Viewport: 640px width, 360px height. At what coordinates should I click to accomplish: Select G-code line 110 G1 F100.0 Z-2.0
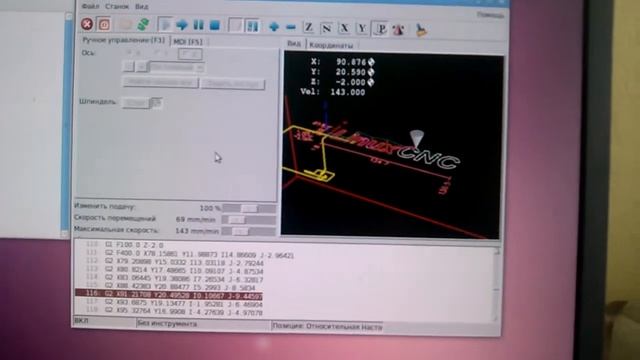click(124, 245)
